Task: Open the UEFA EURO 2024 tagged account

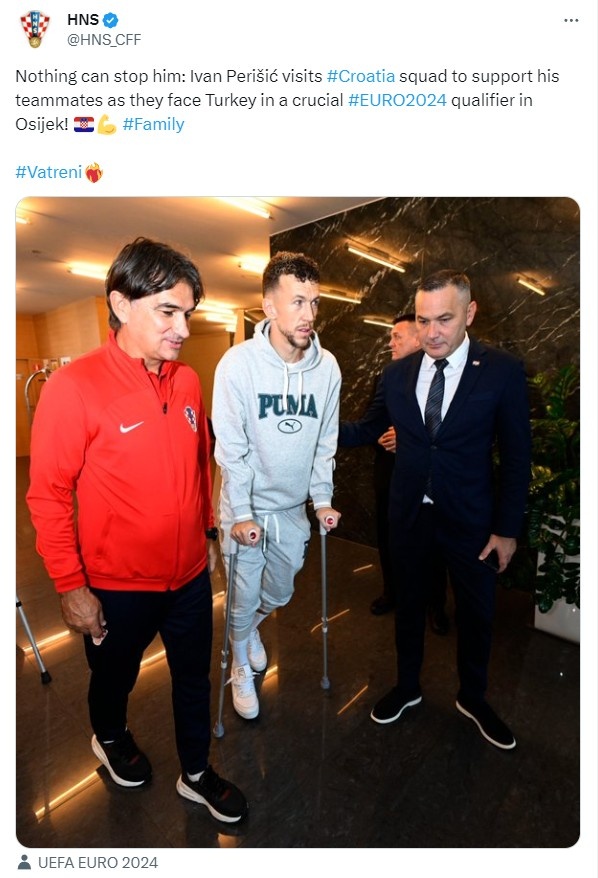Action: click(x=98, y=862)
